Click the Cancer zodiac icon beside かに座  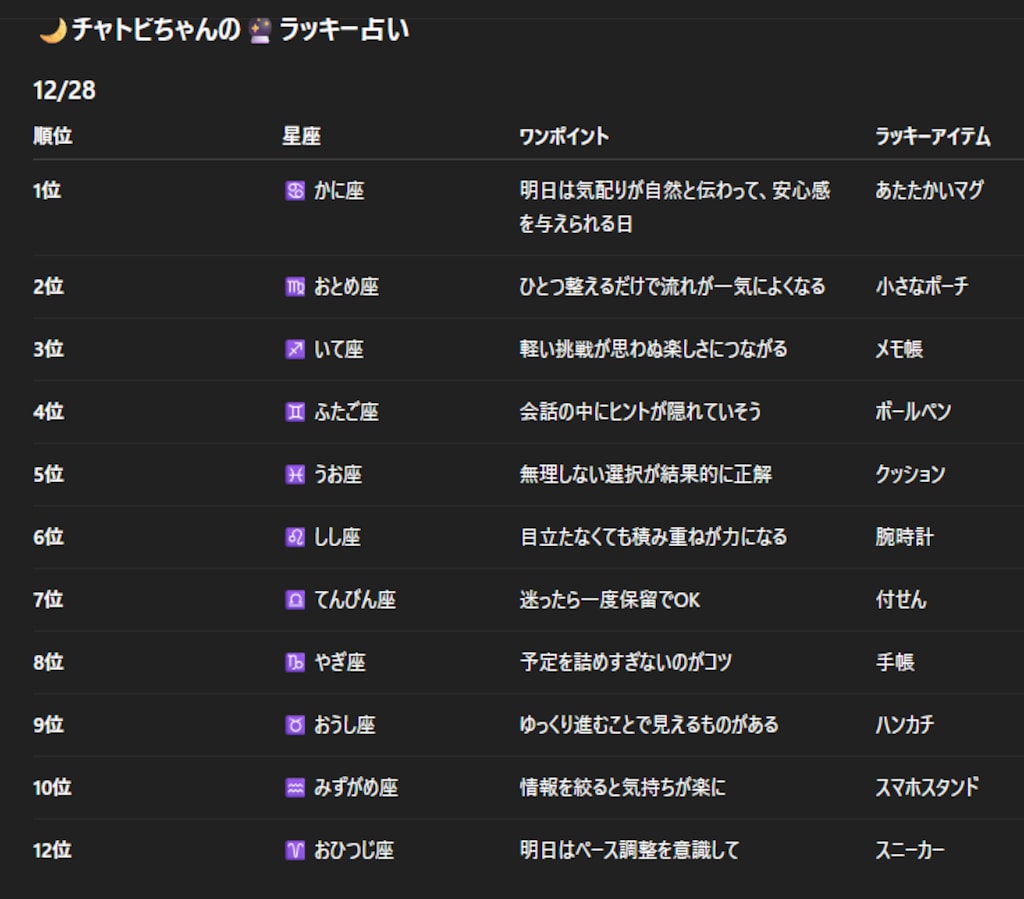tap(293, 191)
